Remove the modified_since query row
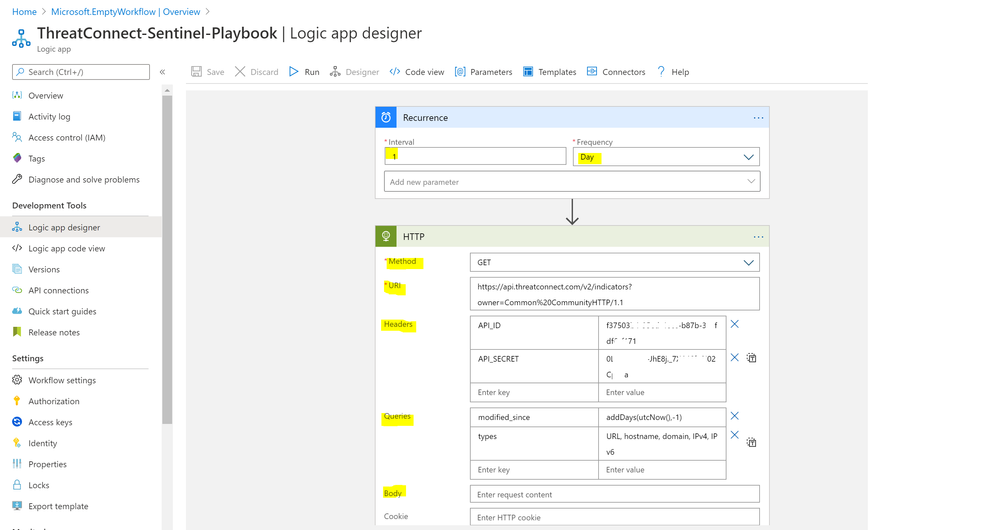The image size is (999, 530). pyautogui.click(x=735, y=416)
